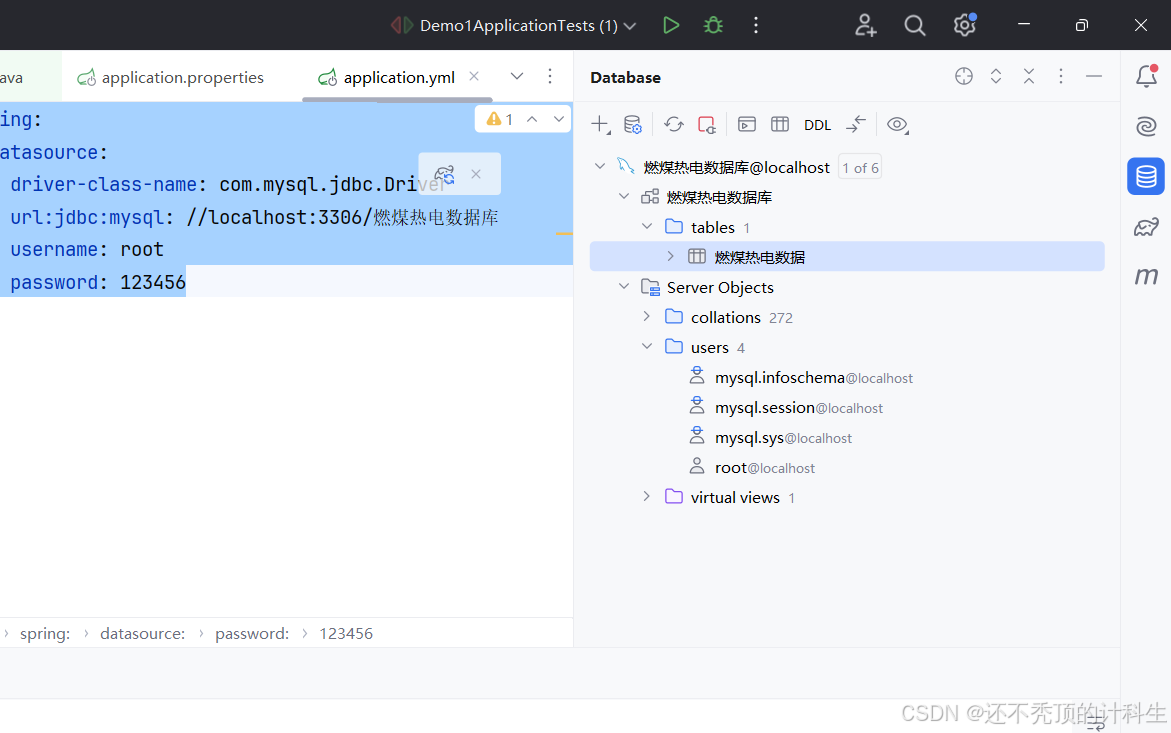Image resolution: width=1171 pixels, height=733 pixels.
Task: Click 'spring:' breadcrumb
Action: coord(45,634)
